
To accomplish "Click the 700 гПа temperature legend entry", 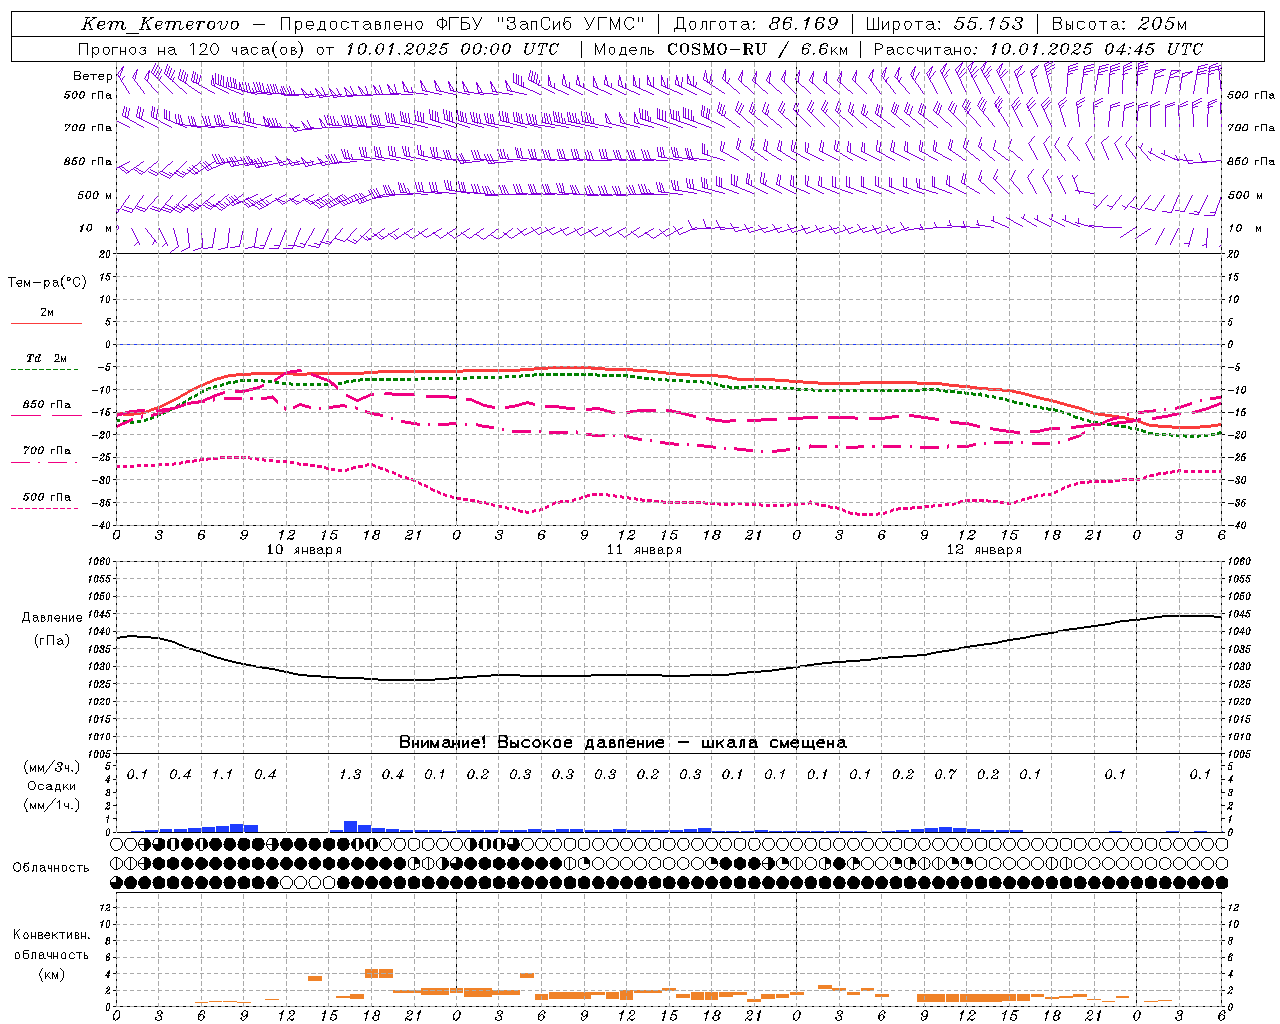I will tap(46, 451).
